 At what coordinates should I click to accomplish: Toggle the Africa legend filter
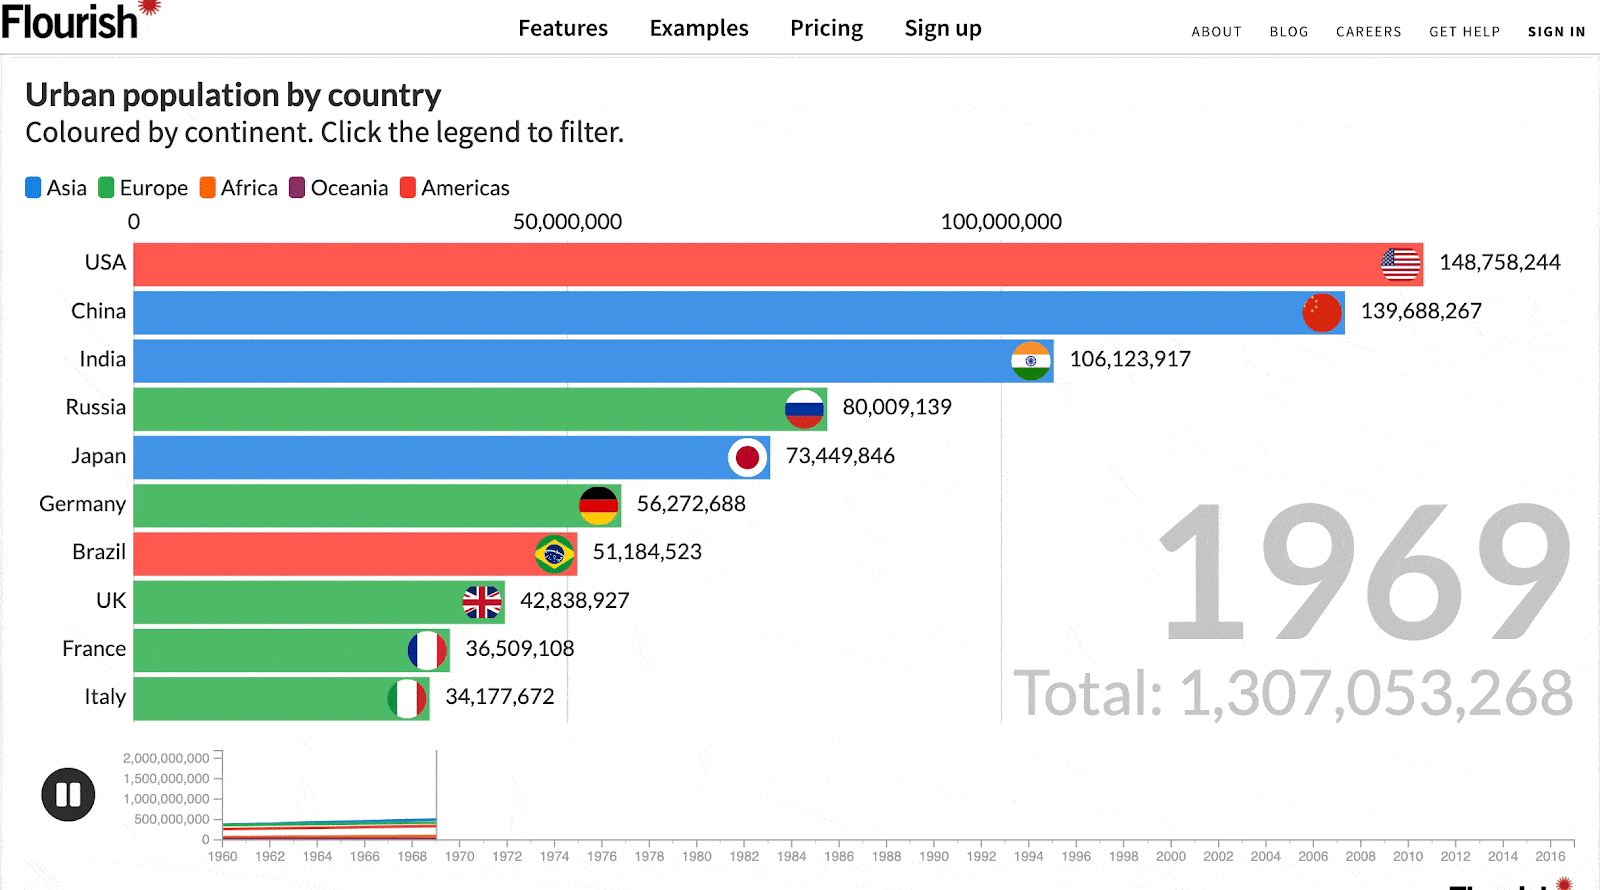(239, 188)
